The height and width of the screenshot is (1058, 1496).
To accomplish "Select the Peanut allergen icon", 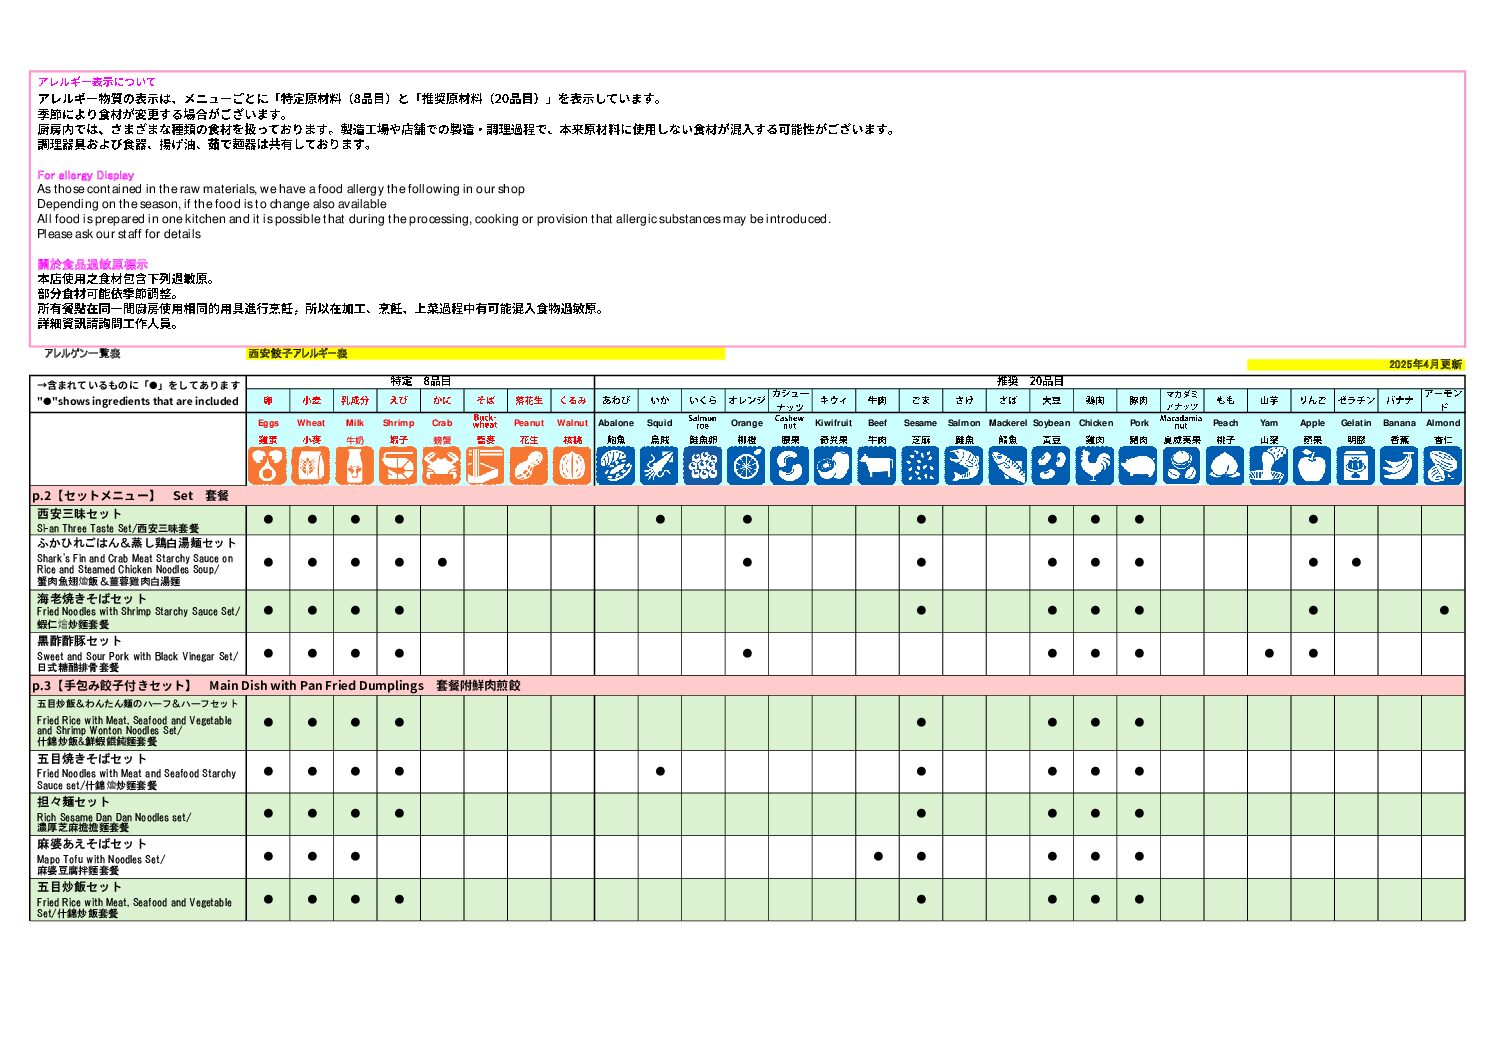I will (529, 466).
